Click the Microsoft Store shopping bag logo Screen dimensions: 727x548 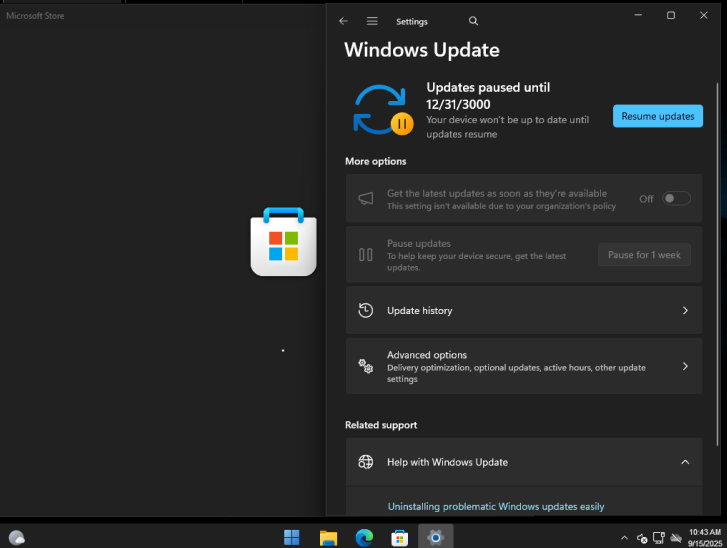click(x=283, y=242)
